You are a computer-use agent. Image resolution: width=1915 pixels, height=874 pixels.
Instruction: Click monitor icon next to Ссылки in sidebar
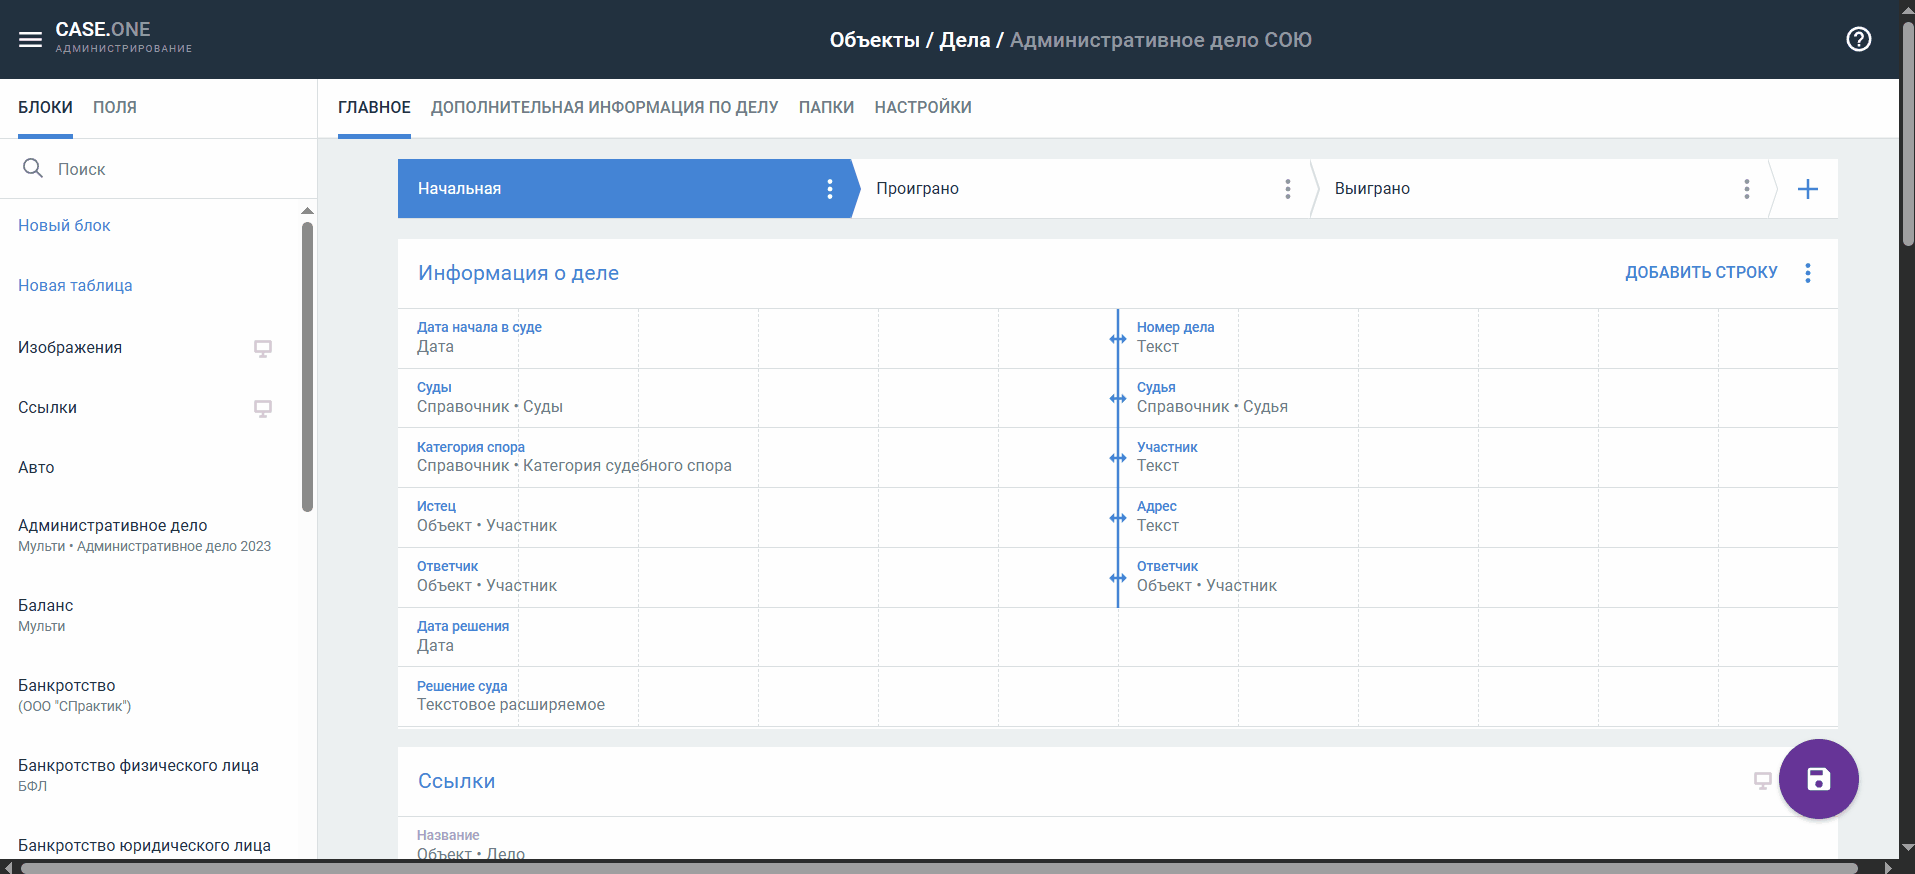[262, 408]
